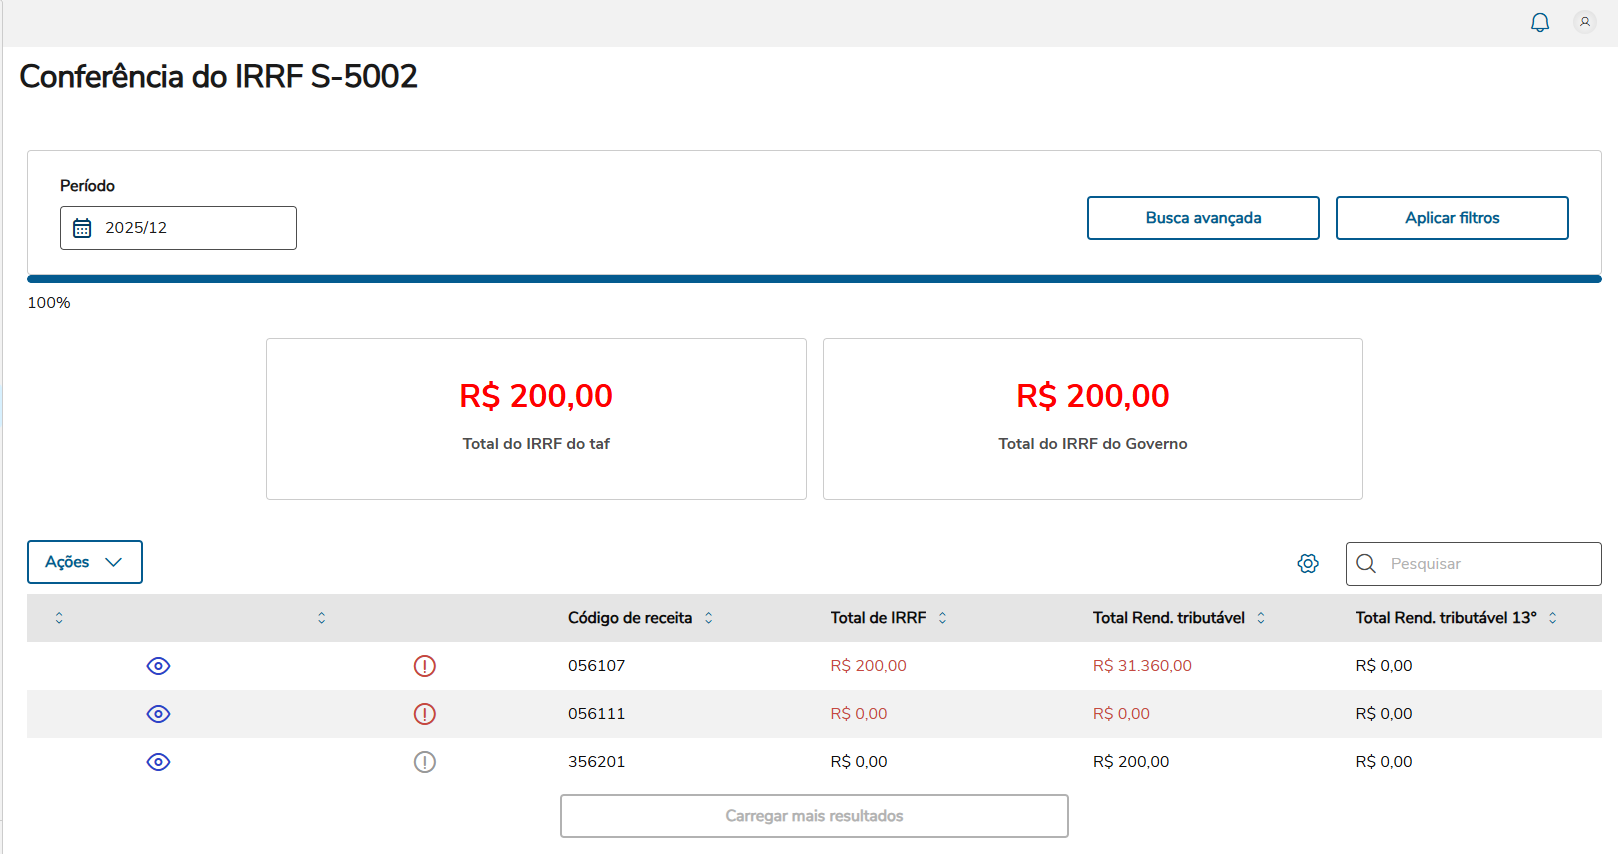Screen dimensions: 1618x854
Task: Click the red warning icon for 056107
Action: [x=425, y=666]
